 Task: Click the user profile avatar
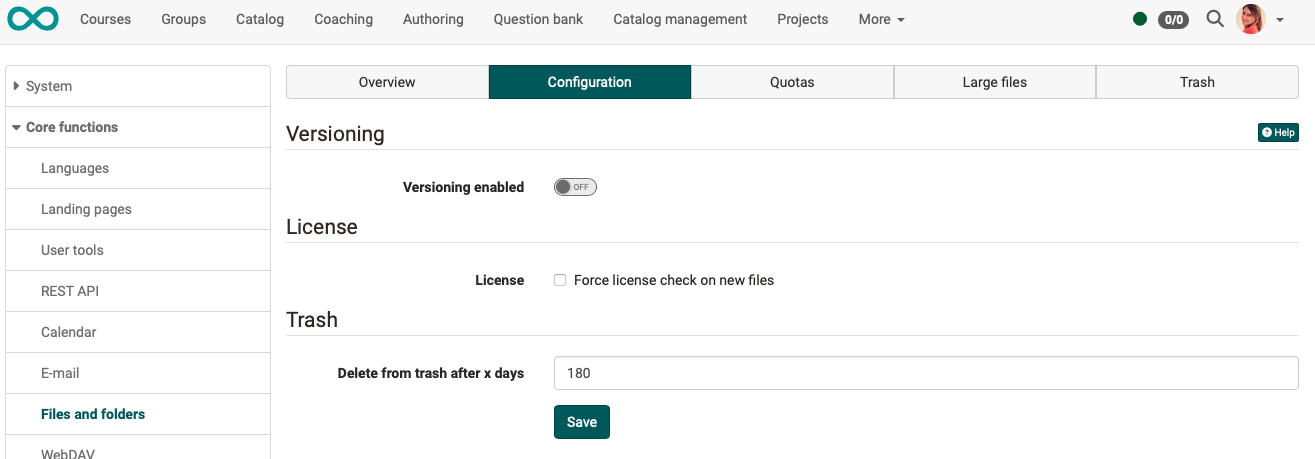point(1250,19)
